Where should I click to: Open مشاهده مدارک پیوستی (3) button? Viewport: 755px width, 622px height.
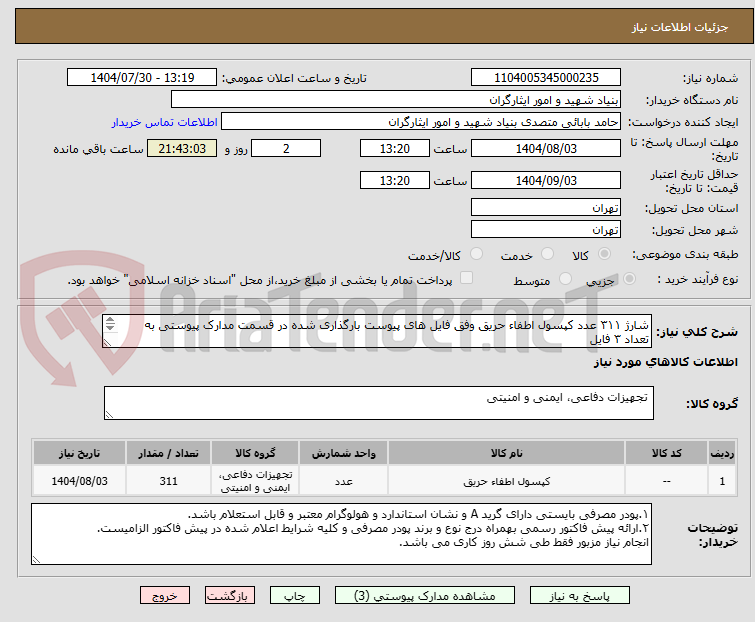[425, 596]
